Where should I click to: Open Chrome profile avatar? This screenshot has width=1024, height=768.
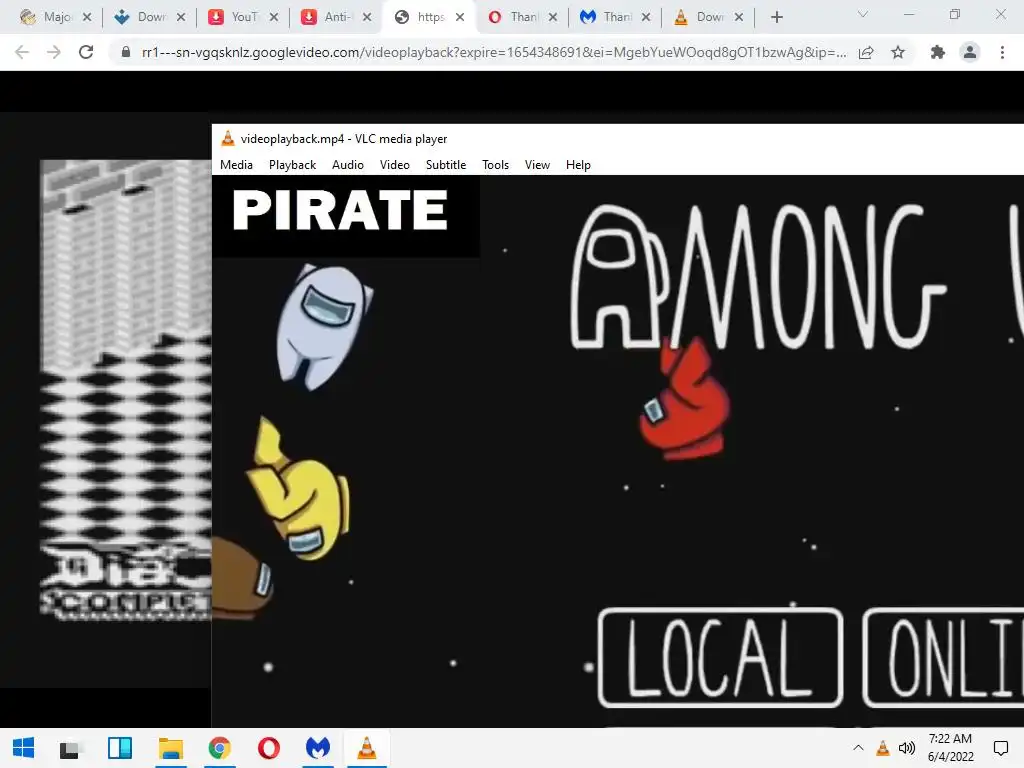[970, 52]
